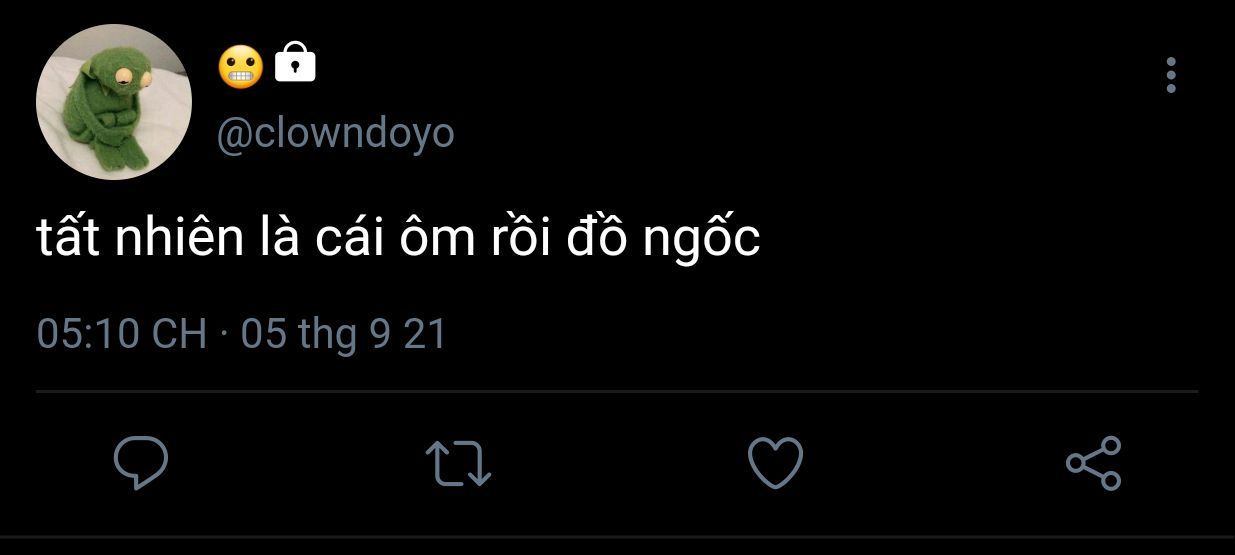Retweet this post using the arrows icon
The image size is (1235, 555).
point(458,464)
